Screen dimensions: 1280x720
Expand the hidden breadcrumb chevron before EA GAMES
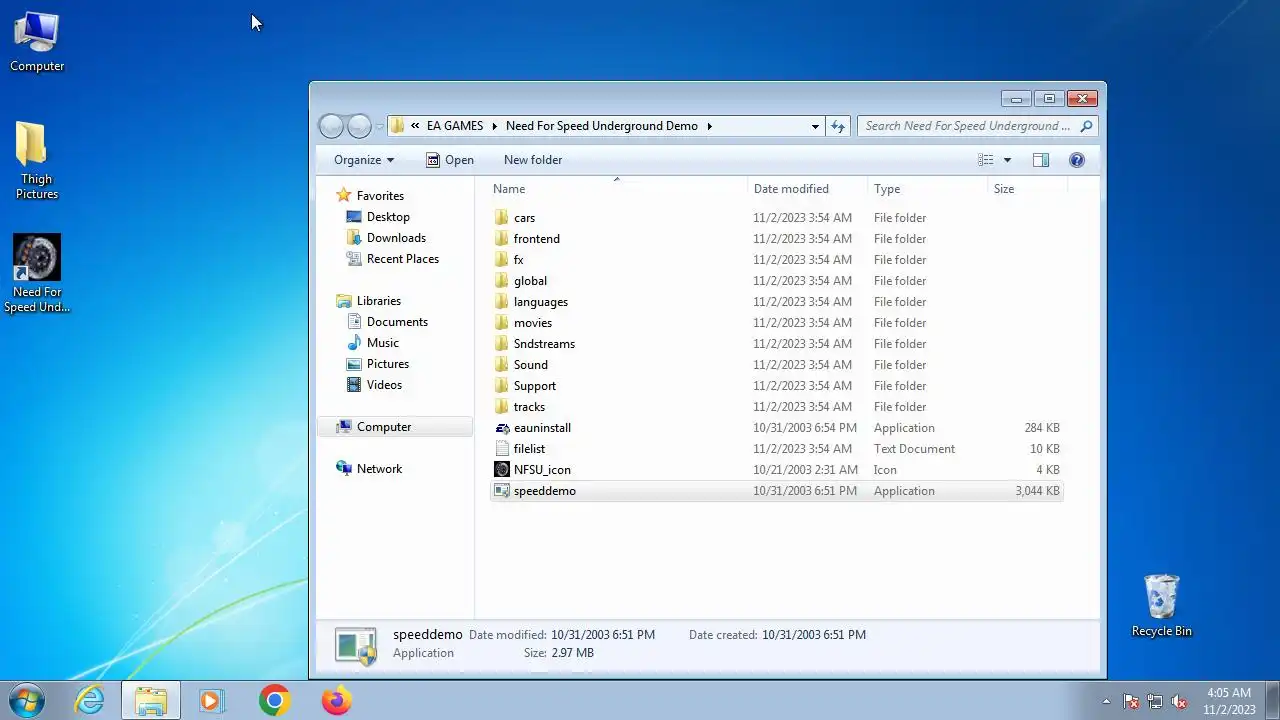coord(414,126)
